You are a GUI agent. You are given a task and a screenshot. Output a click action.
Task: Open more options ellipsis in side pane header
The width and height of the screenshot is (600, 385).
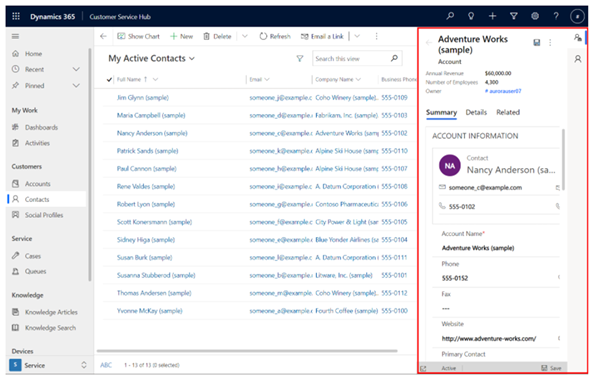(550, 42)
